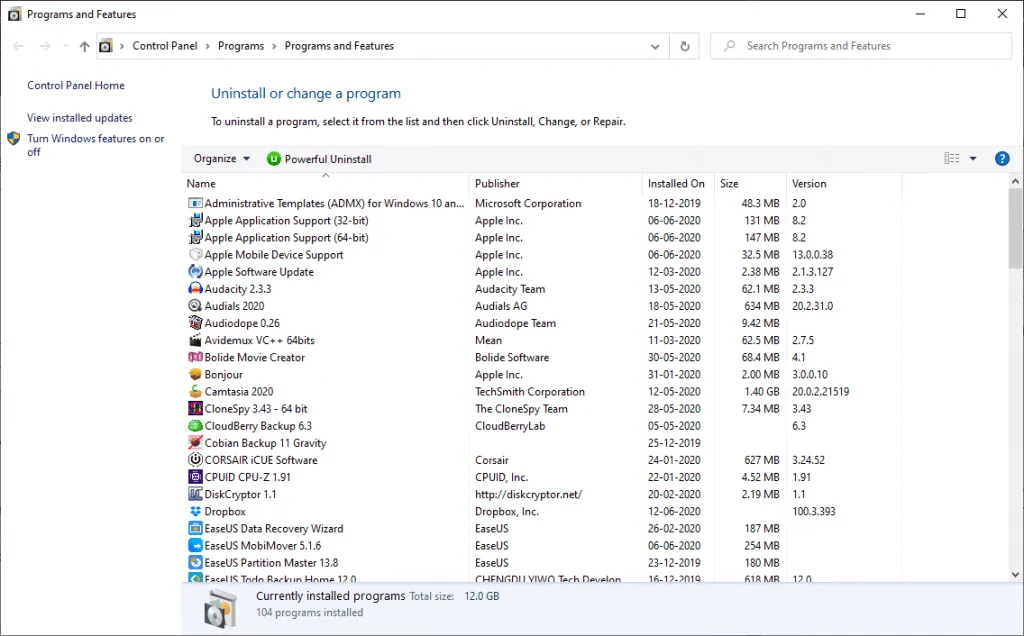Viewport: 1024px width, 636px height.
Task: Click the CORSAIR iCUE Software icon
Action: pos(195,460)
